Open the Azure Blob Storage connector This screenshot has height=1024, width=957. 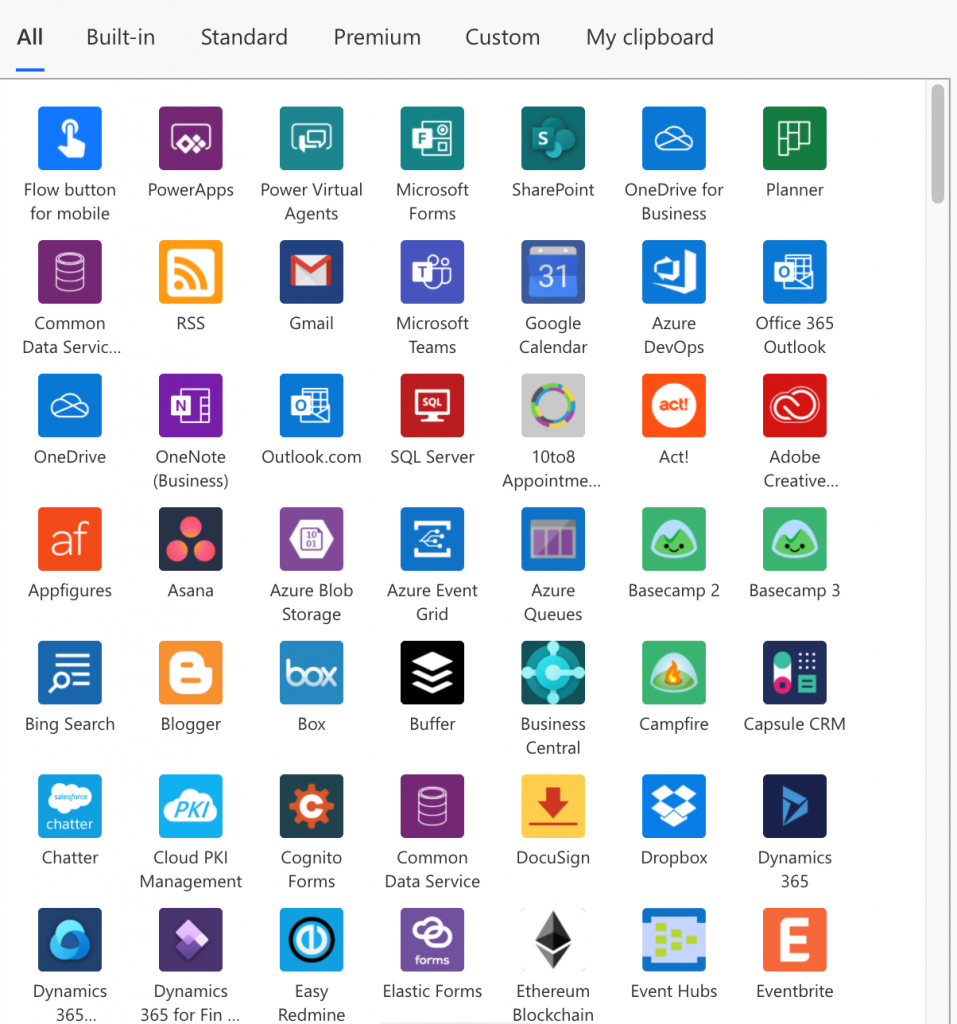click(311, 538)
